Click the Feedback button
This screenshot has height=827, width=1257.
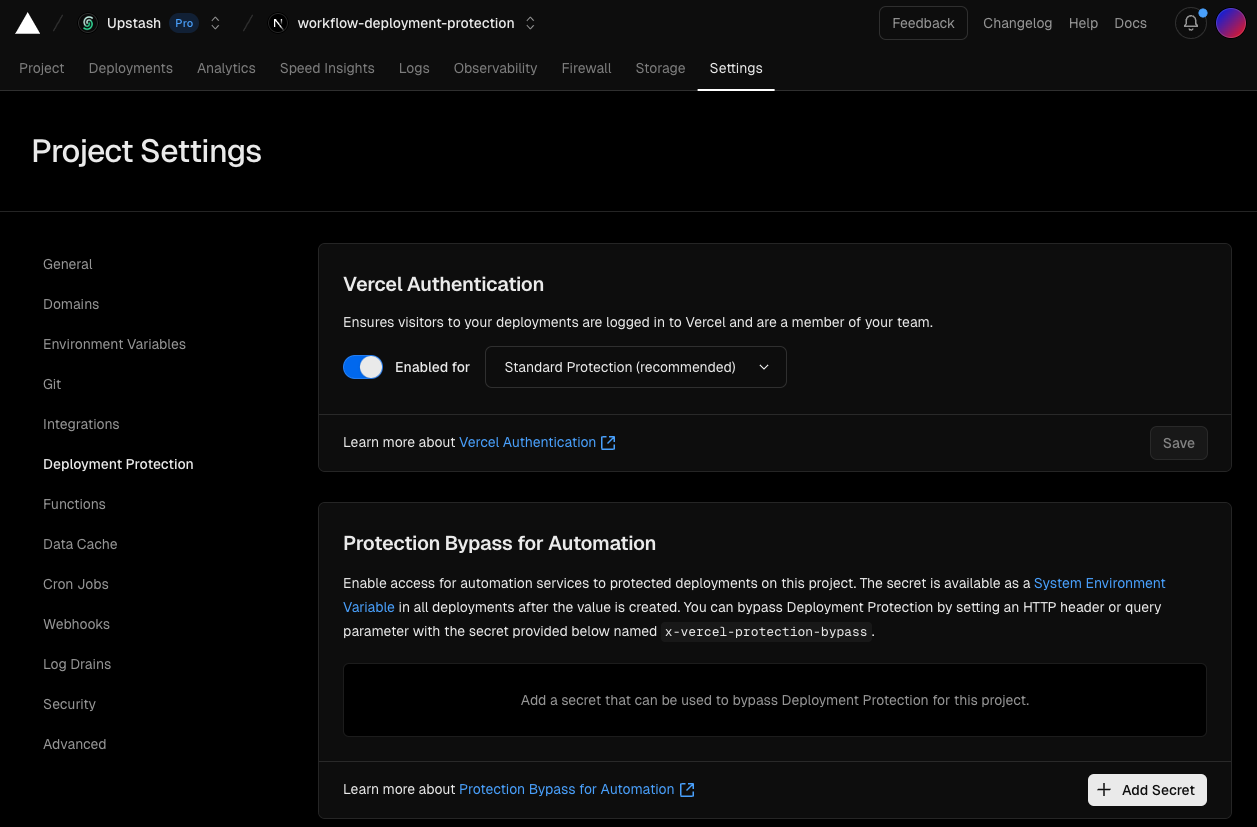(x=923, y=23)
